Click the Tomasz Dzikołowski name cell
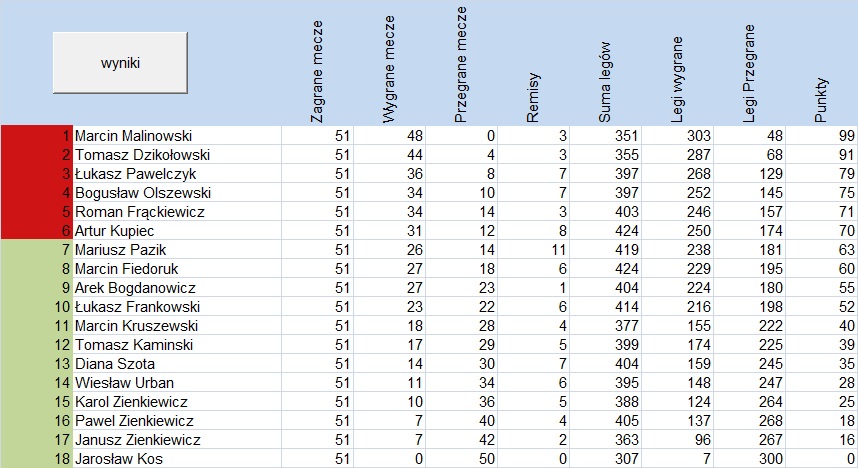The height and width of the screenshot is (468, 858). pos(177,155)
